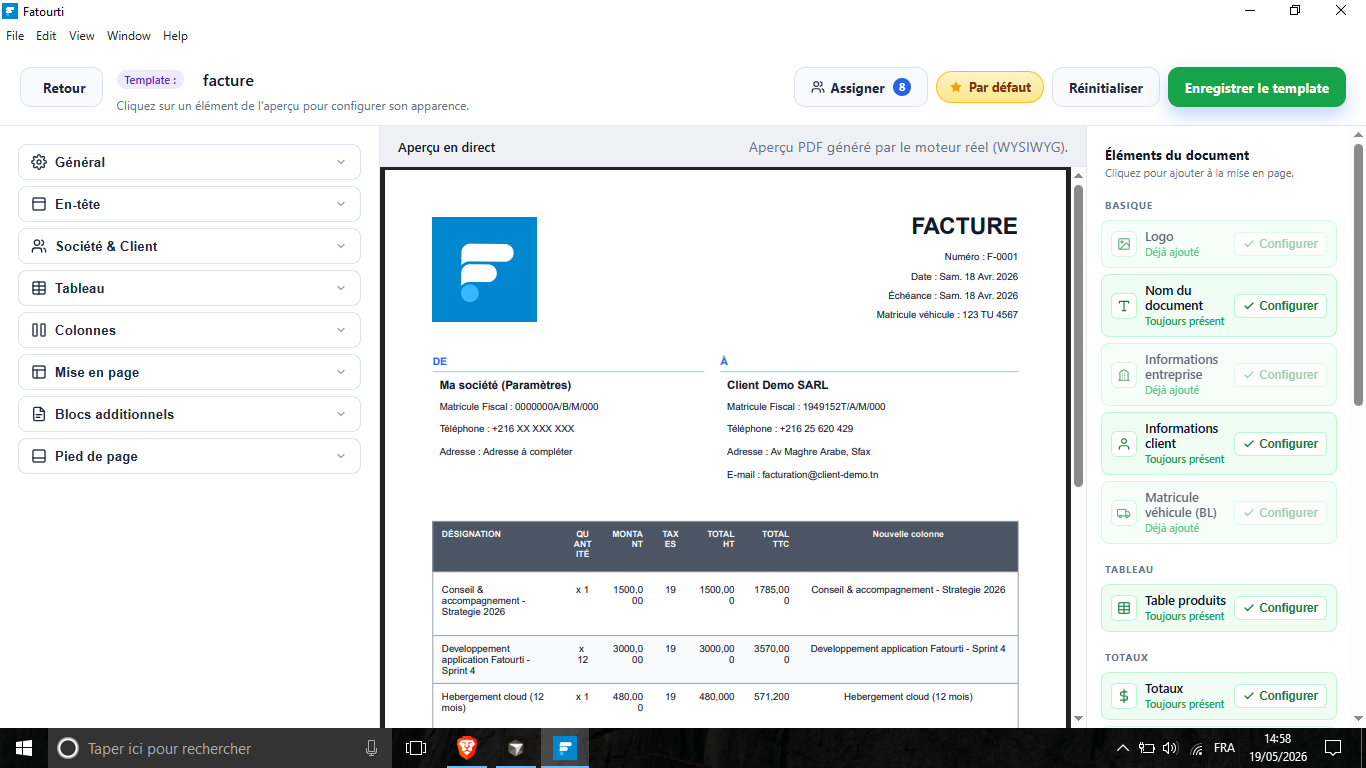Click the Informations entreprise building icon
This screenshot has width=1366, height=768.
(1124, 375)
